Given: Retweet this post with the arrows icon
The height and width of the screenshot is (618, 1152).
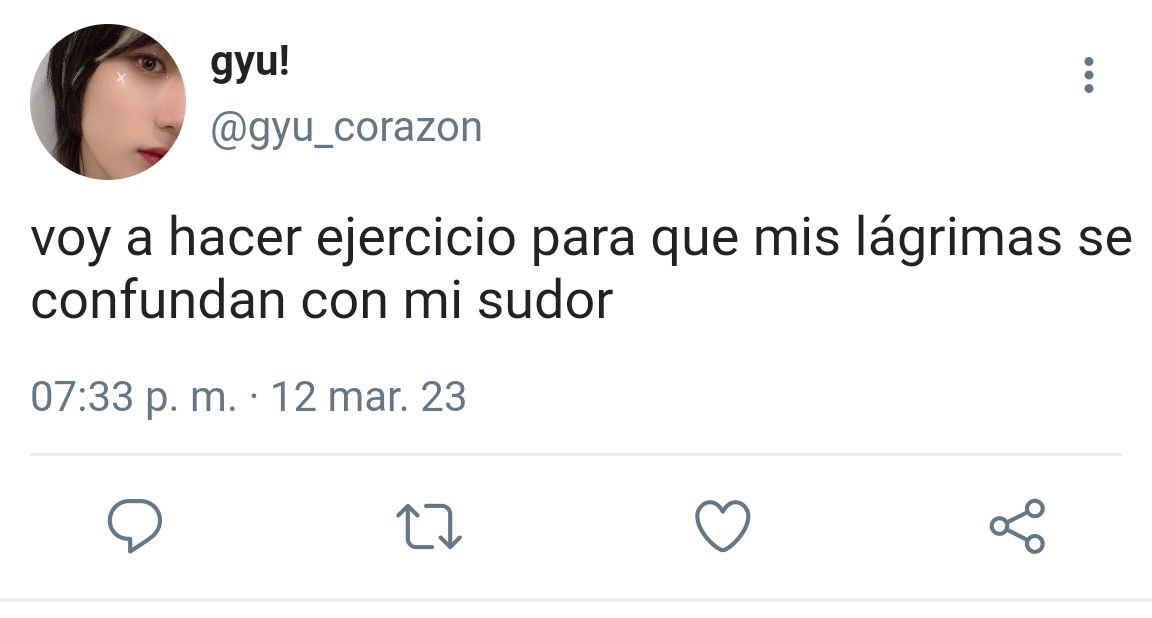Looking at the screenshot, I should [429, 526].
